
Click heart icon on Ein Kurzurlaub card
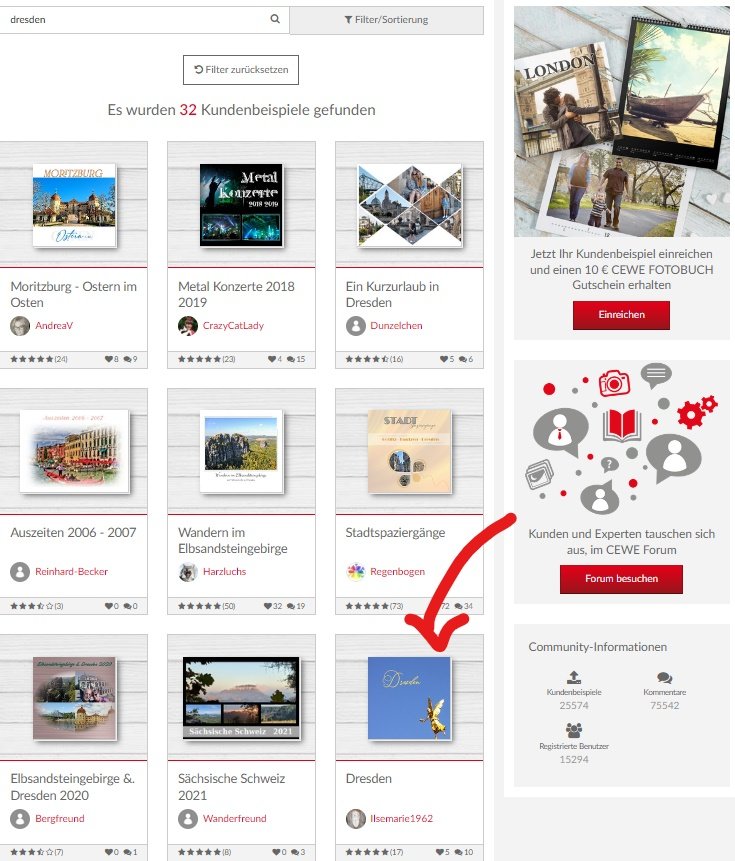coord(444,359)
